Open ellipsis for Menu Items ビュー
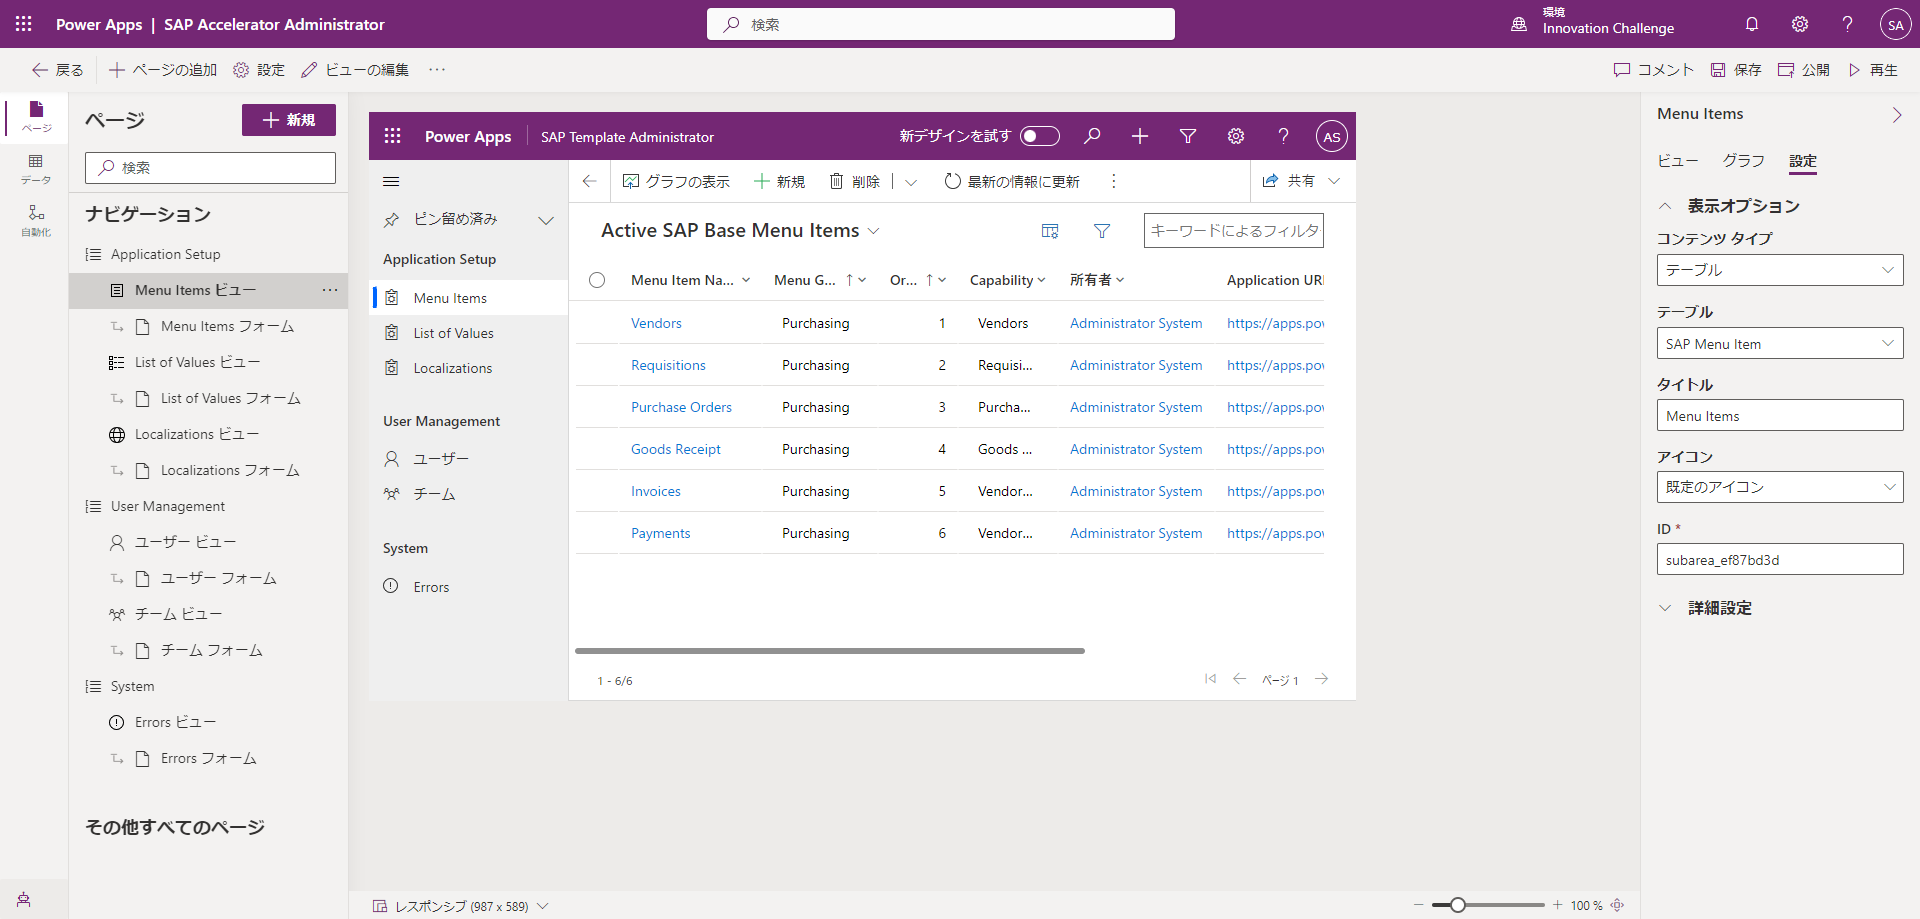Image resolution: width=1920 pixels, height=919 pixels. point(330,290)
